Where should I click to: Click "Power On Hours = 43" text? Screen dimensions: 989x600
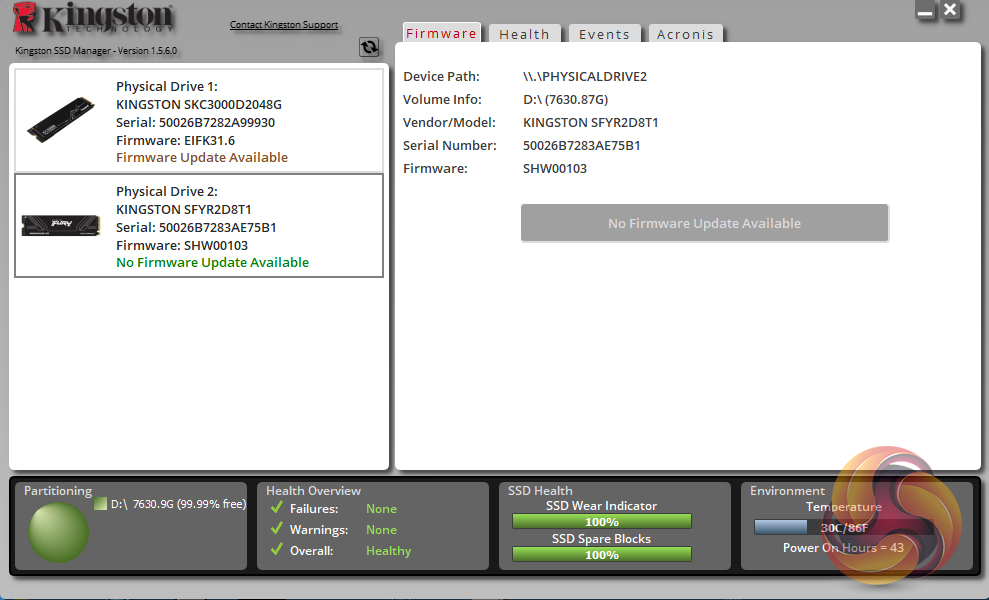coord(843,548)
